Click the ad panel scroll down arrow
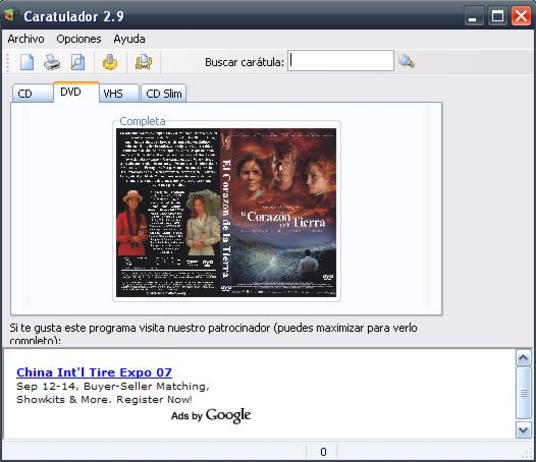The height and width of the screenshot is (462, 536). [x=523, y=430]
